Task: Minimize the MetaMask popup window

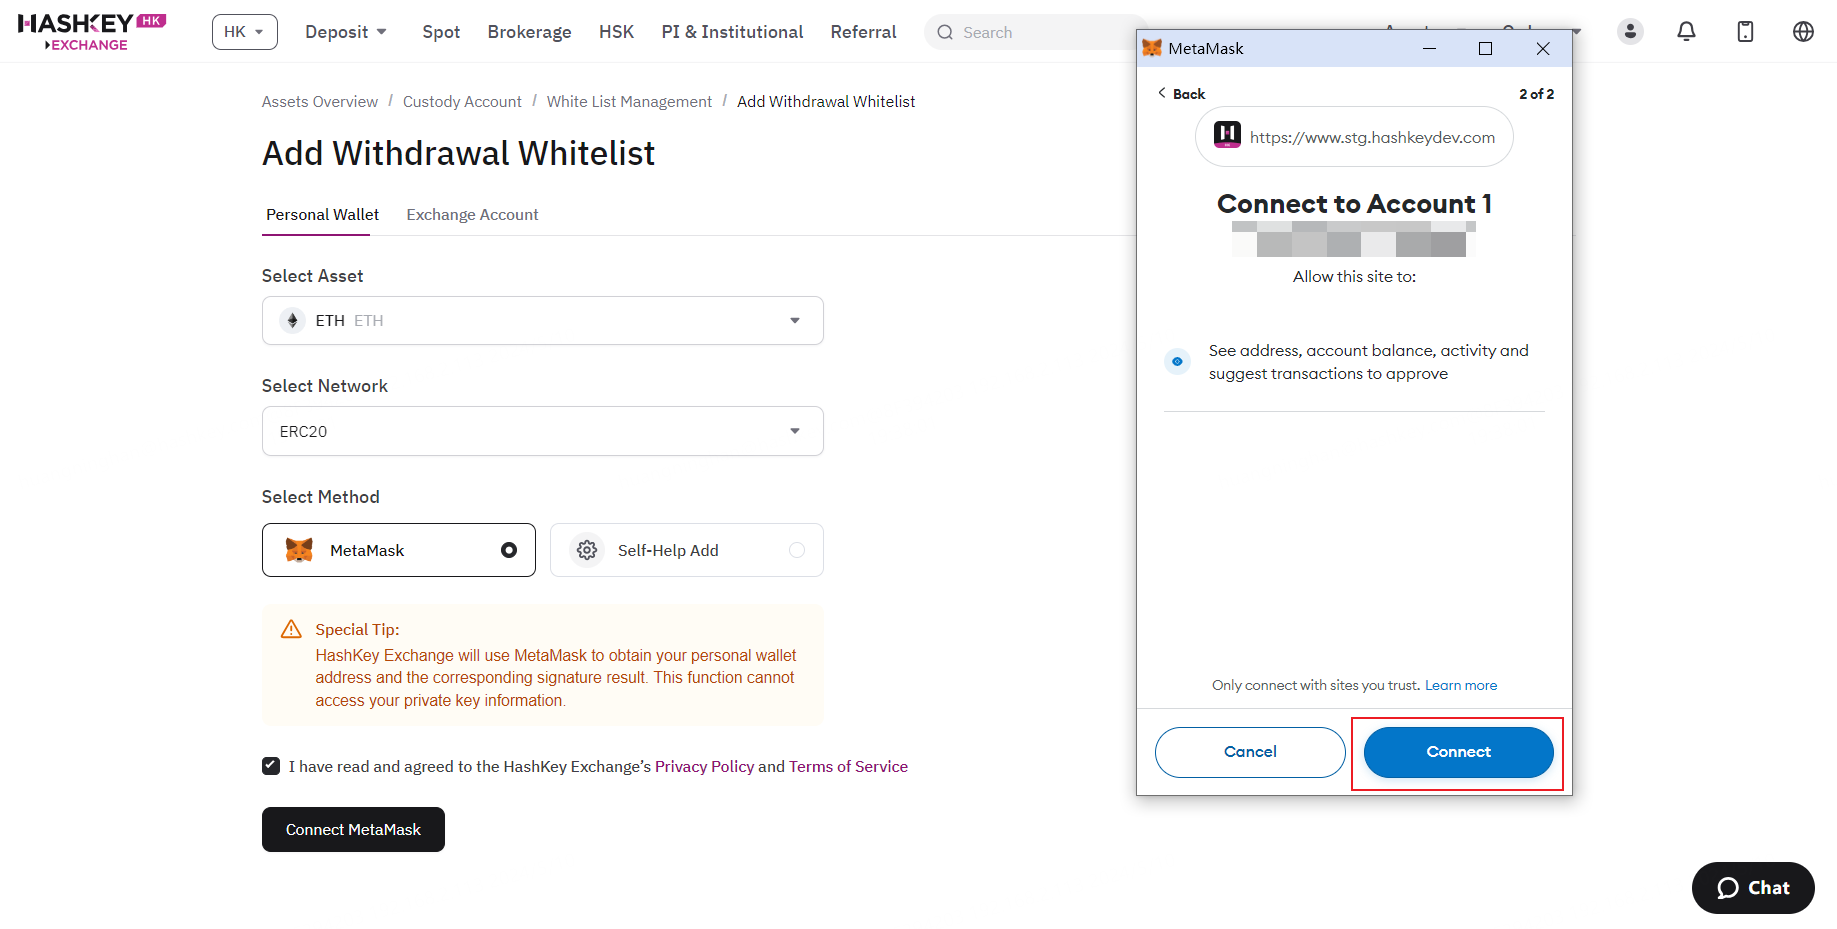Action: (x=1429, y=48)
